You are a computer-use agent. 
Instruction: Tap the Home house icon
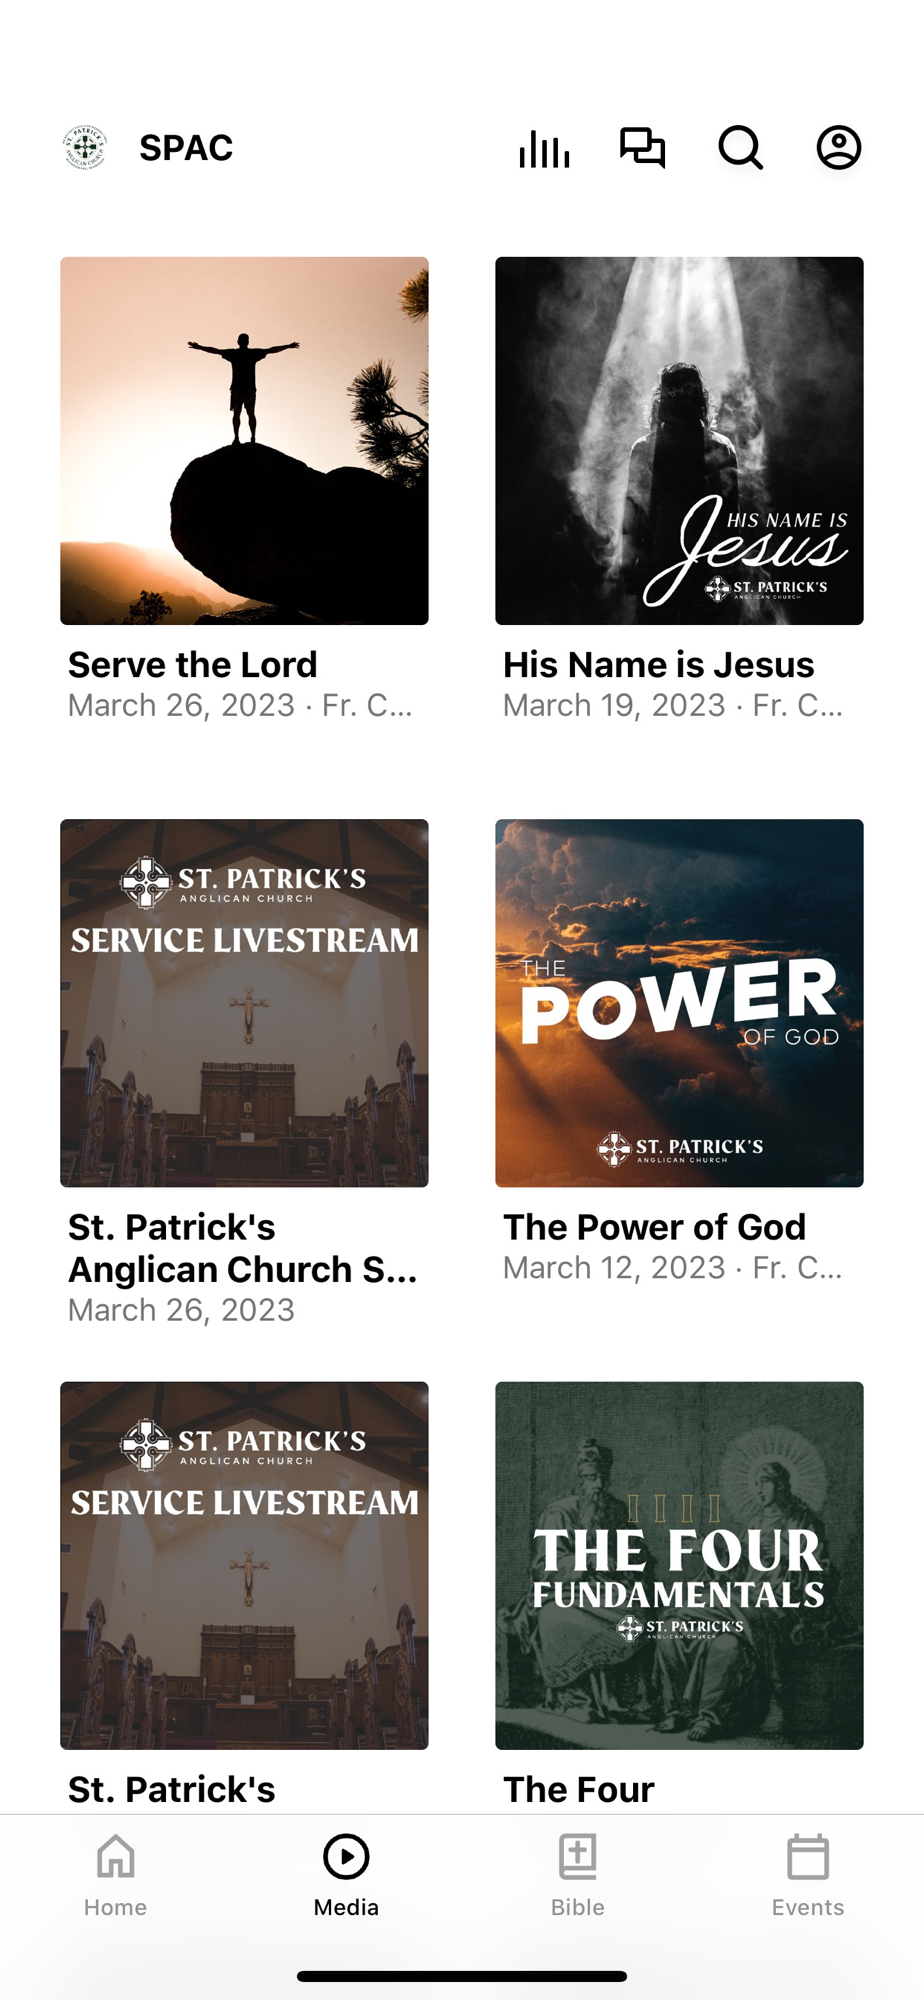coord(116,1856)
